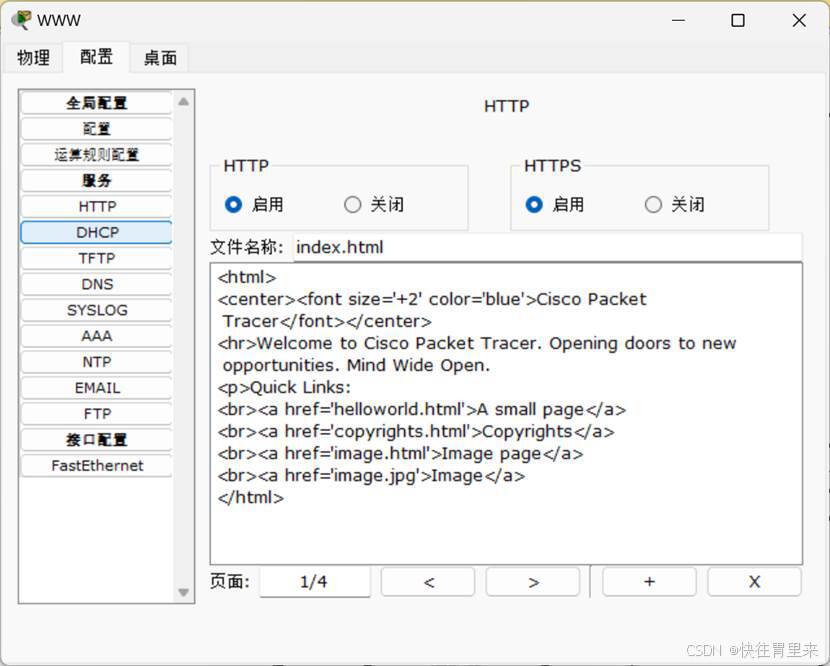The height and width of the screenshot is (666, 830).
Task: Click the copyrights.html line in the code
Action: tap(416, 431)
